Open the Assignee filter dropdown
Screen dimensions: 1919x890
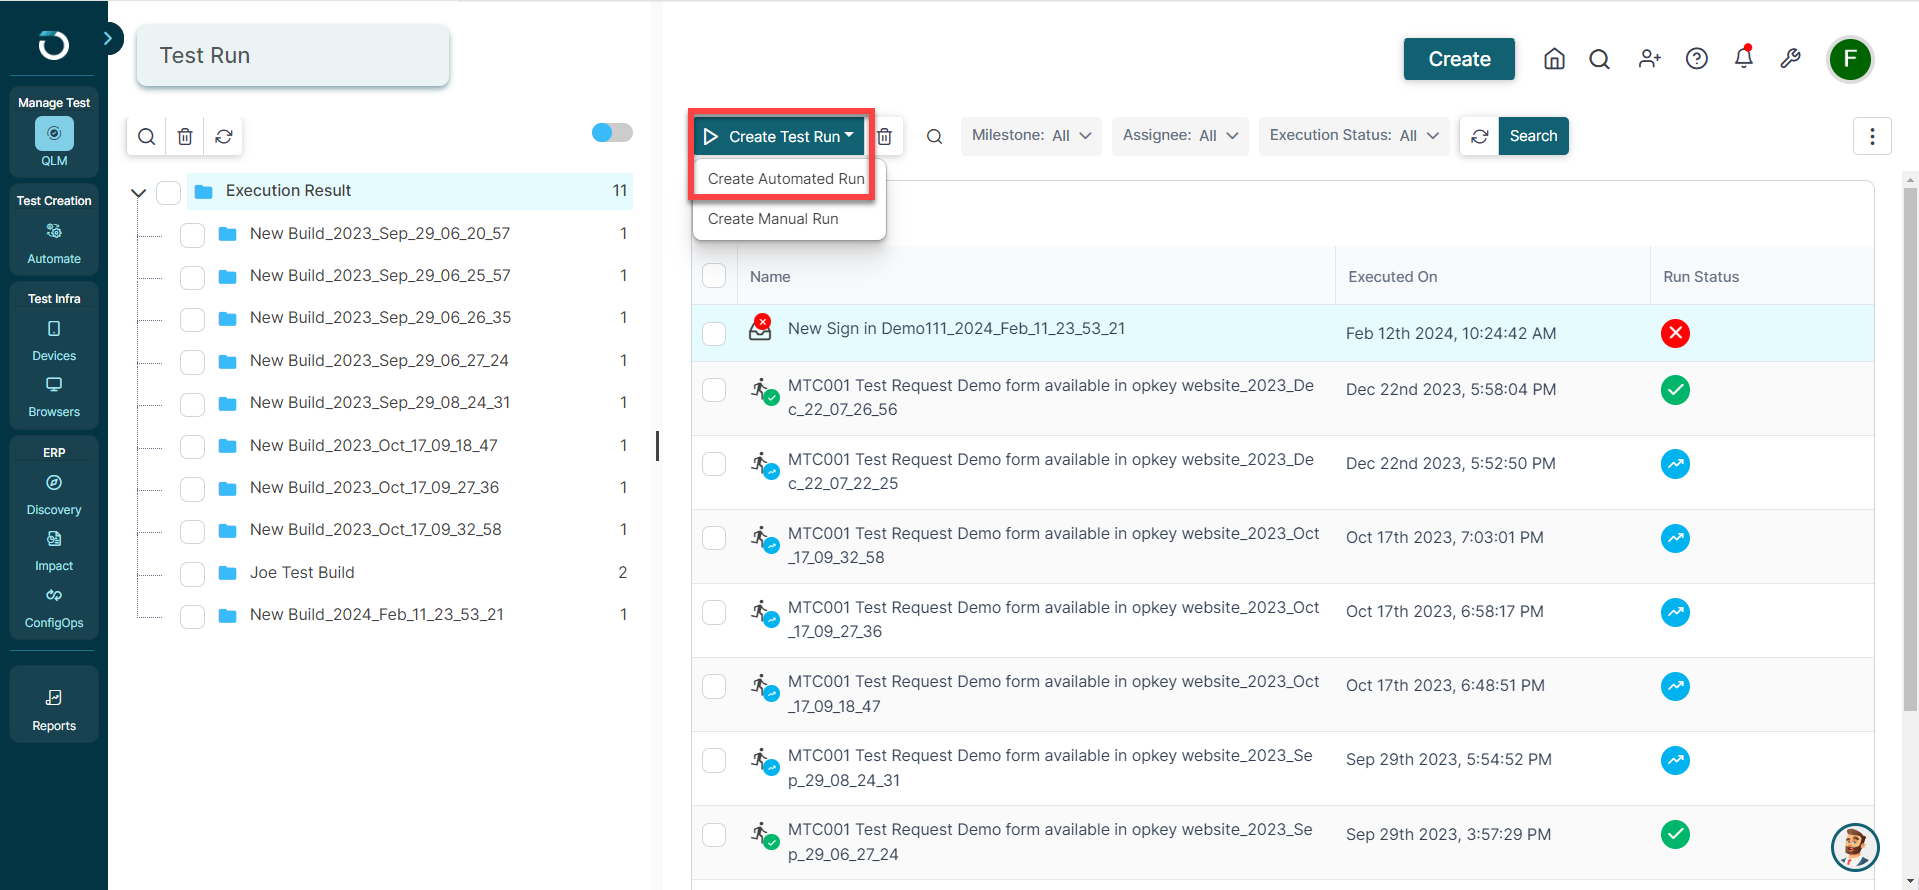(1180, 136)
